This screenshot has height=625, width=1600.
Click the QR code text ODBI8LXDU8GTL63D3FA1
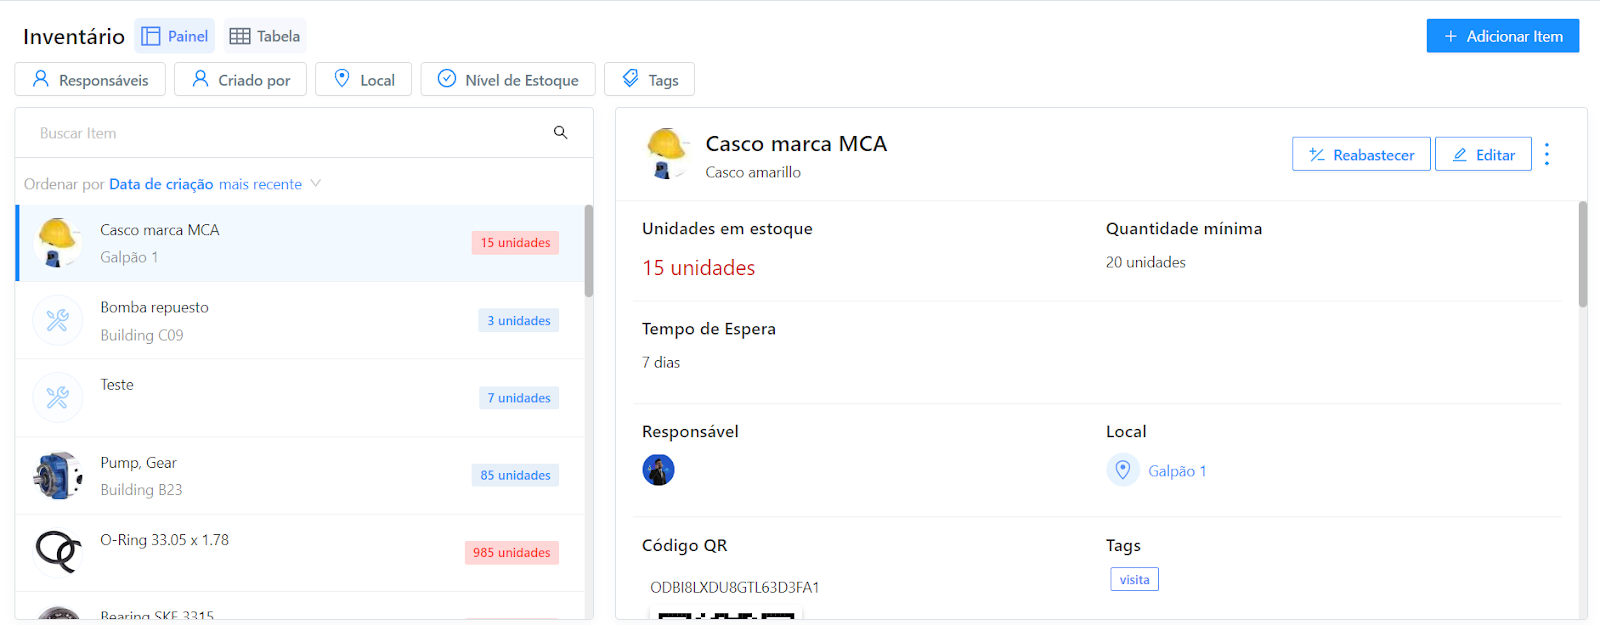pos(735,587)
